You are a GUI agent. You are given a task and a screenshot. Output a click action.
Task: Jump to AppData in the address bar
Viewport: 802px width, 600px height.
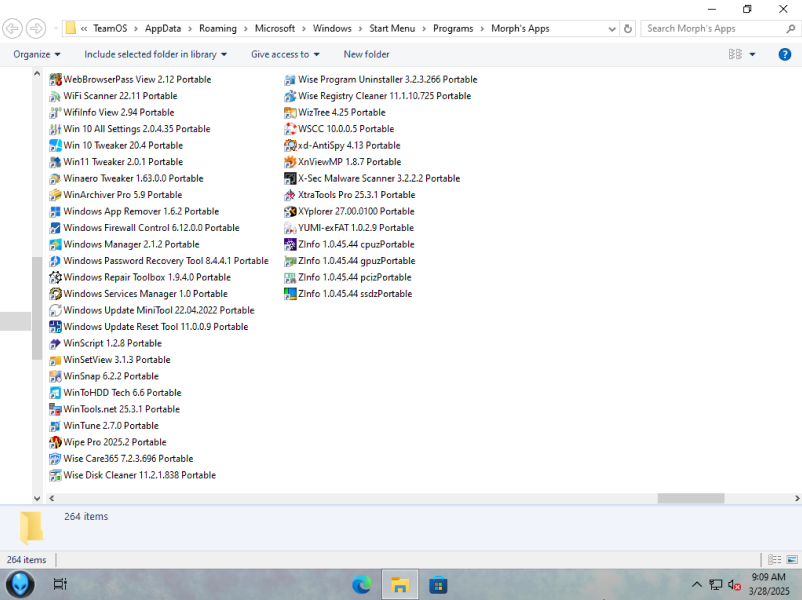[163, 29]
